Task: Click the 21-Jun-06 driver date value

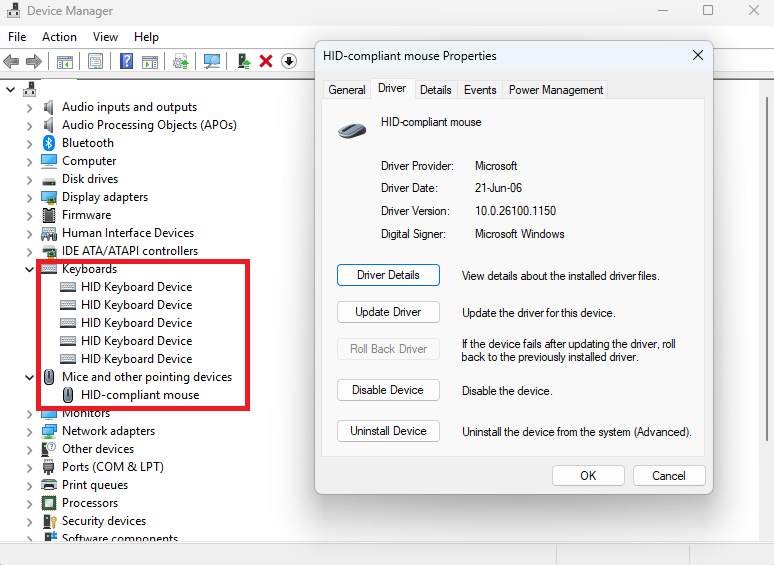Action: (x=499, y=188)
